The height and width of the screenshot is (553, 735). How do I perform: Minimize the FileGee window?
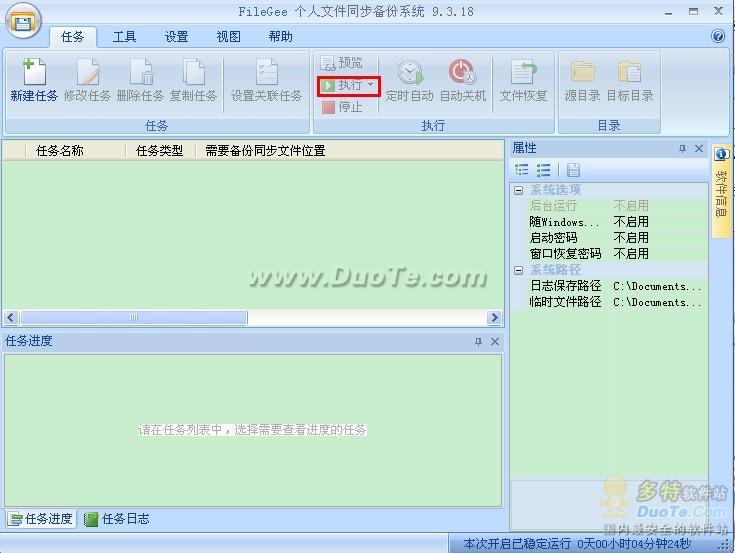(x=668, y=12)
